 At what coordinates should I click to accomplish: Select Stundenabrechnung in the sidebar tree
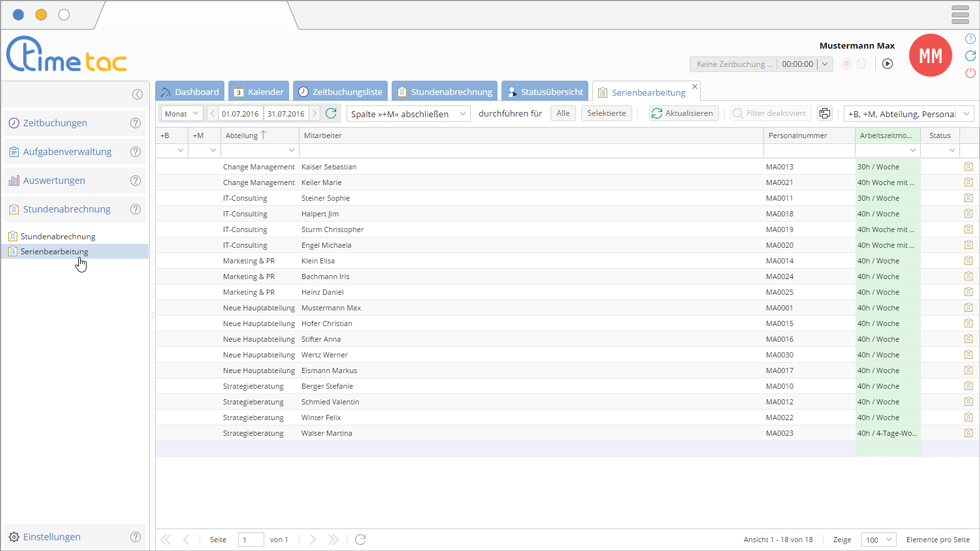(x=58, y=237)
